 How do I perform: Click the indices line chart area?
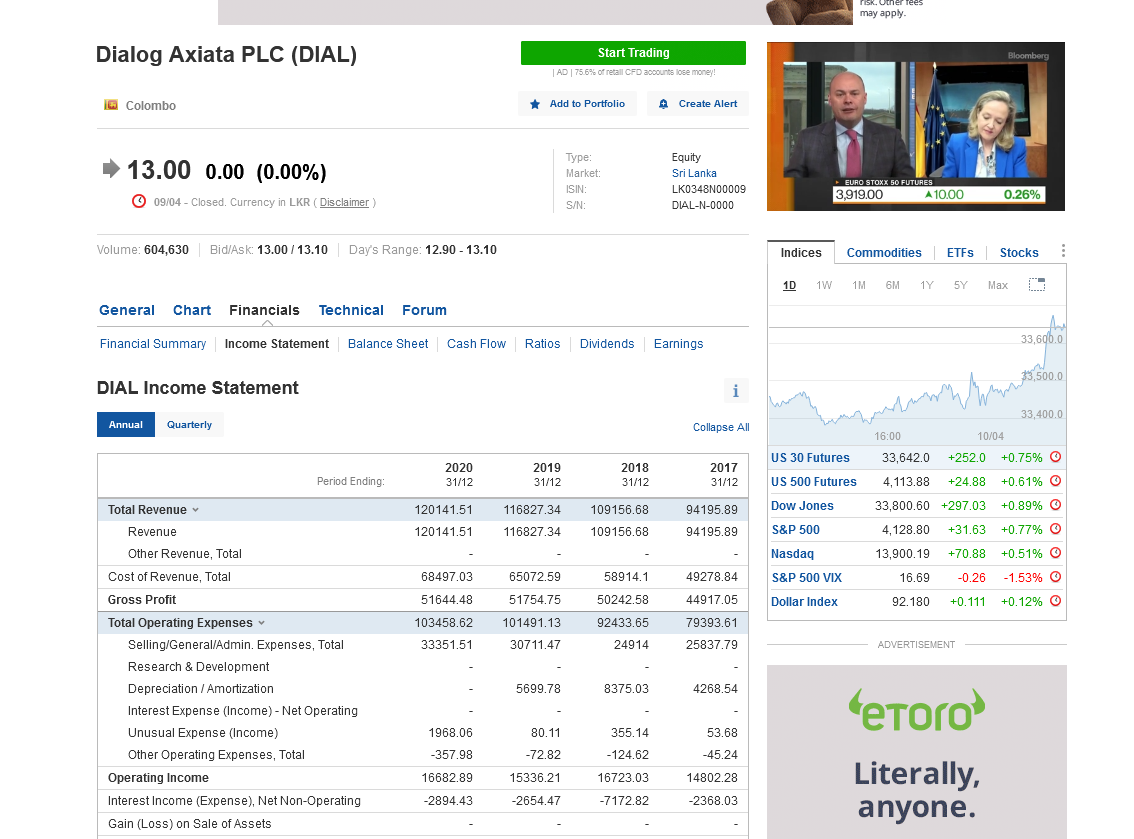coord(916,376)
